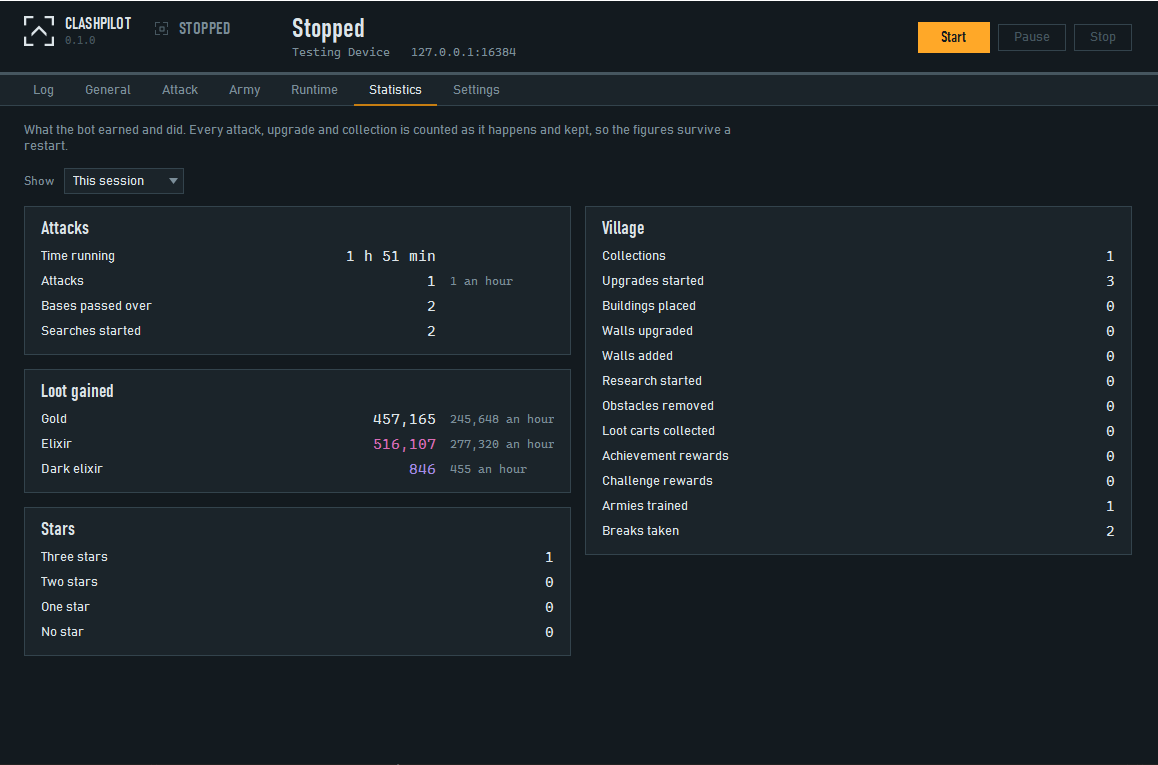Viewport: 1158px width, 765px height.
Task: Click the 'Walls upgraded' row label
Action: tap(647, 331)
